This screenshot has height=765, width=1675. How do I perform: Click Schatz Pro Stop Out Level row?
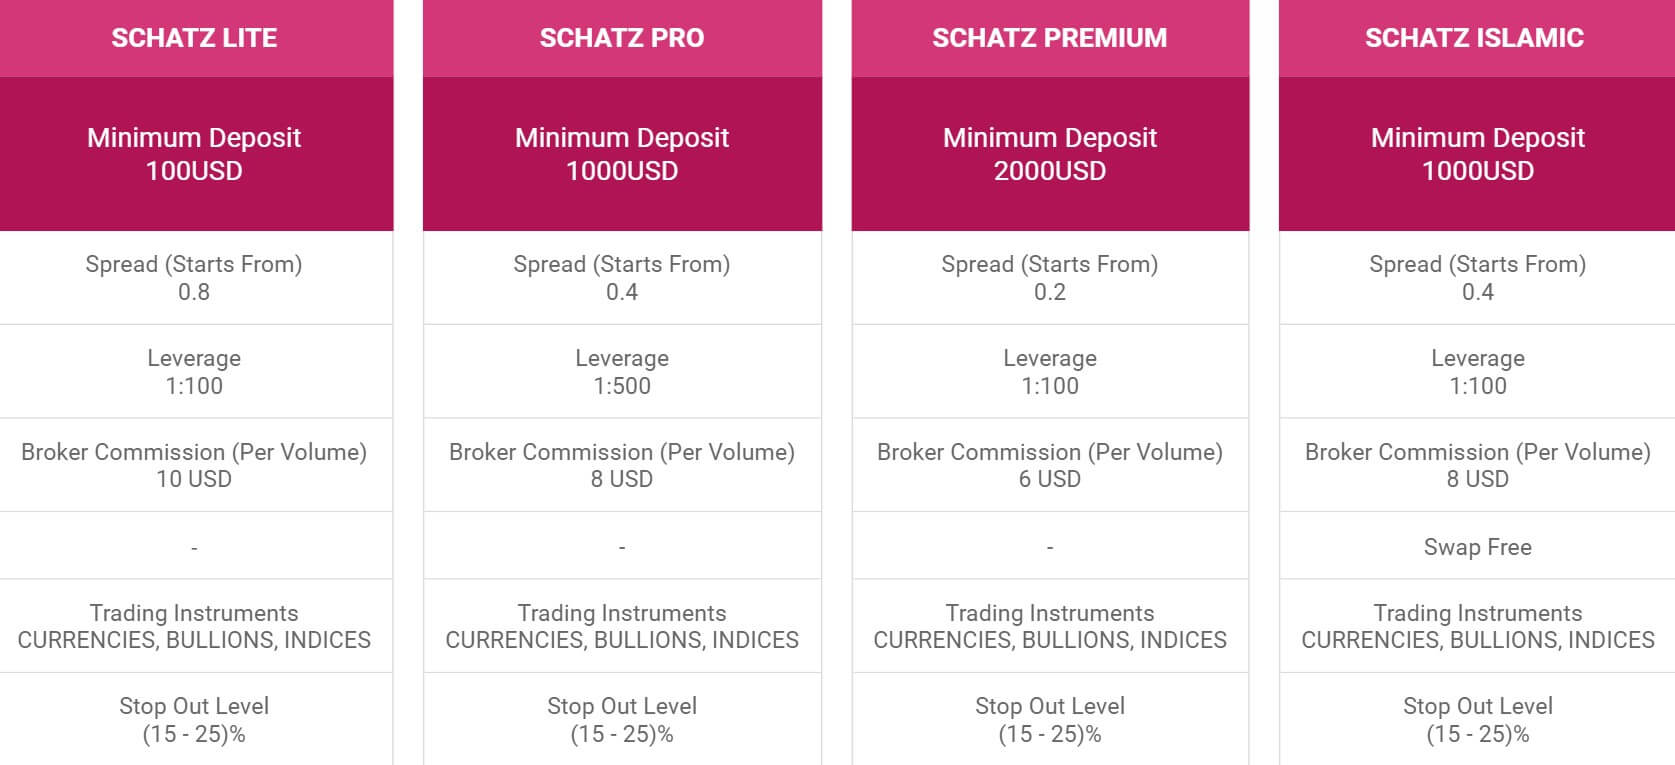tap(622, 719)
